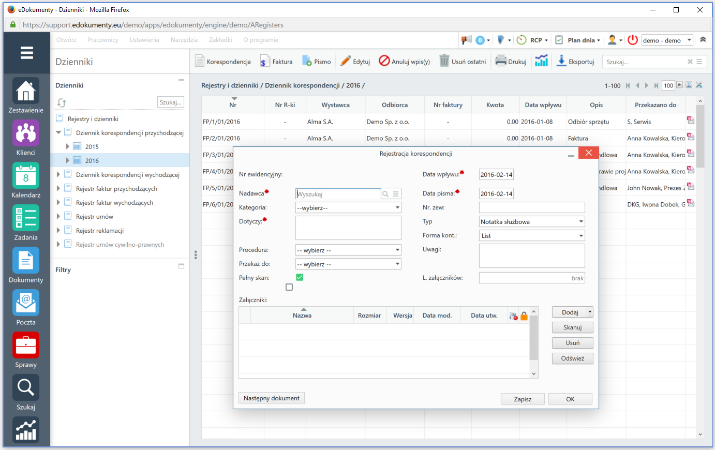Click the Skanuj attachment button

(x=572, y=327)
